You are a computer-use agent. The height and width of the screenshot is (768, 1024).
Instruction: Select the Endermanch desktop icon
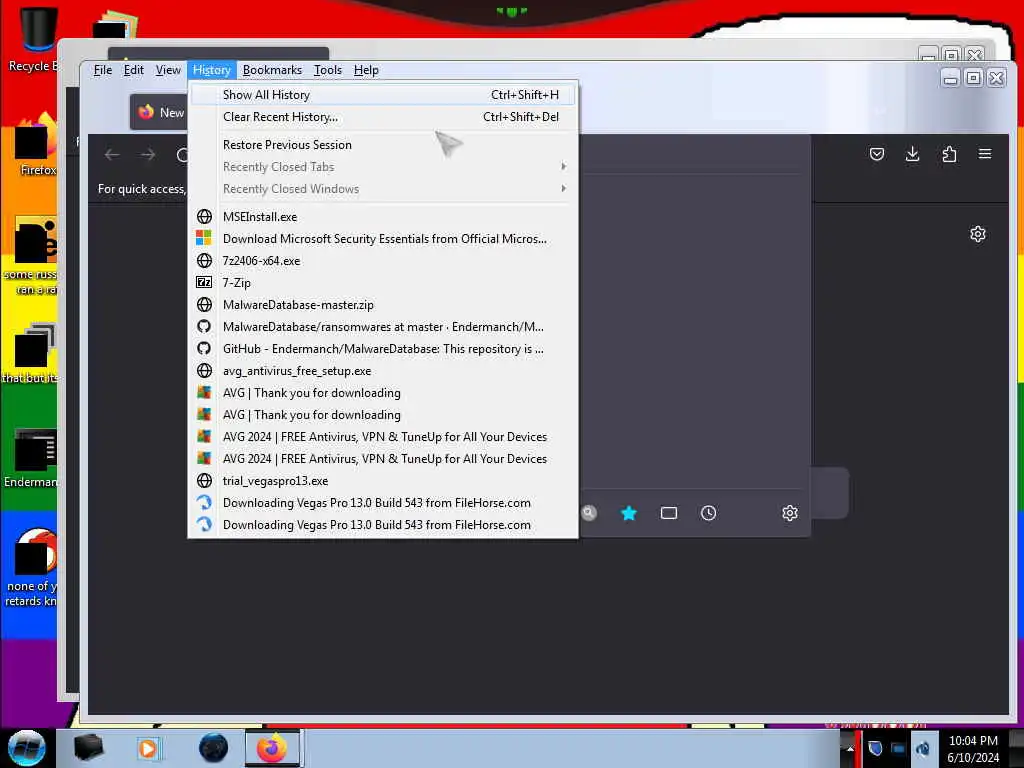[x=31, y=458]
